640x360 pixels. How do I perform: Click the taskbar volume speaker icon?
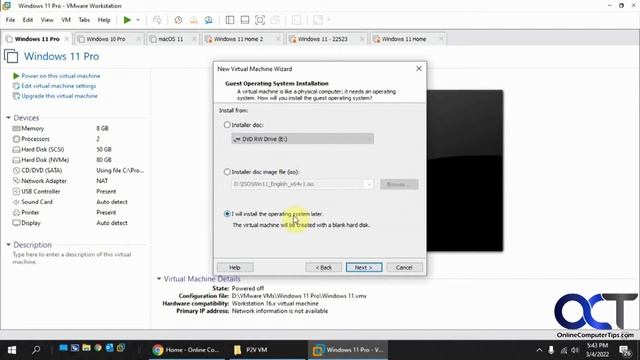point(576,350)
